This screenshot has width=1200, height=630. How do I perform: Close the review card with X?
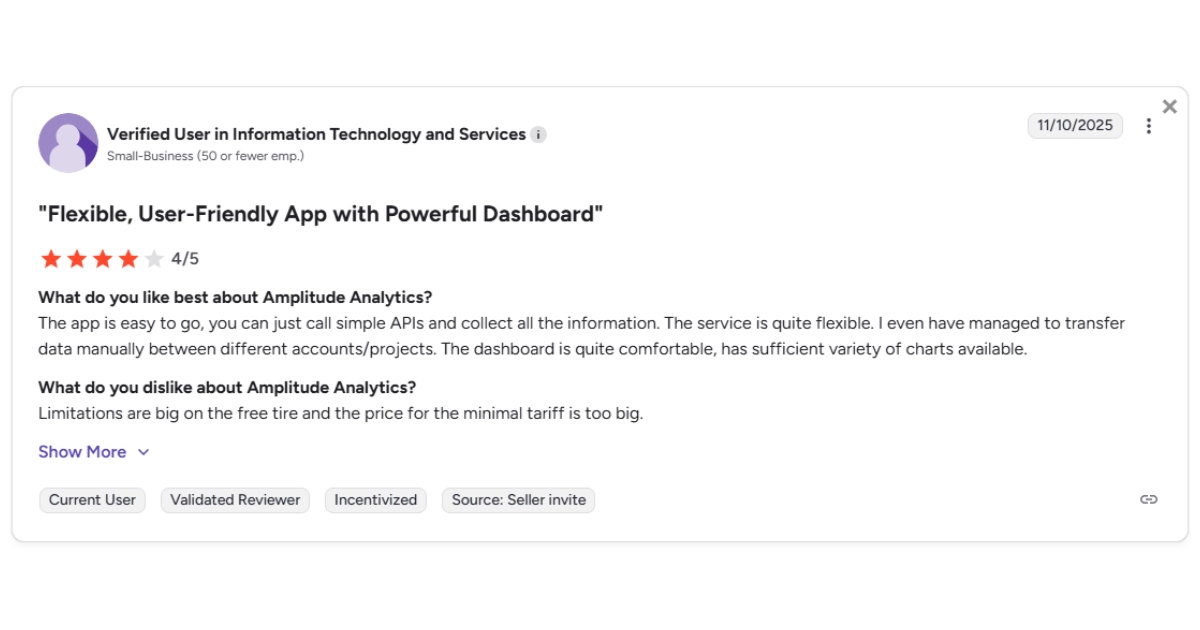[x=1169, y=107]
